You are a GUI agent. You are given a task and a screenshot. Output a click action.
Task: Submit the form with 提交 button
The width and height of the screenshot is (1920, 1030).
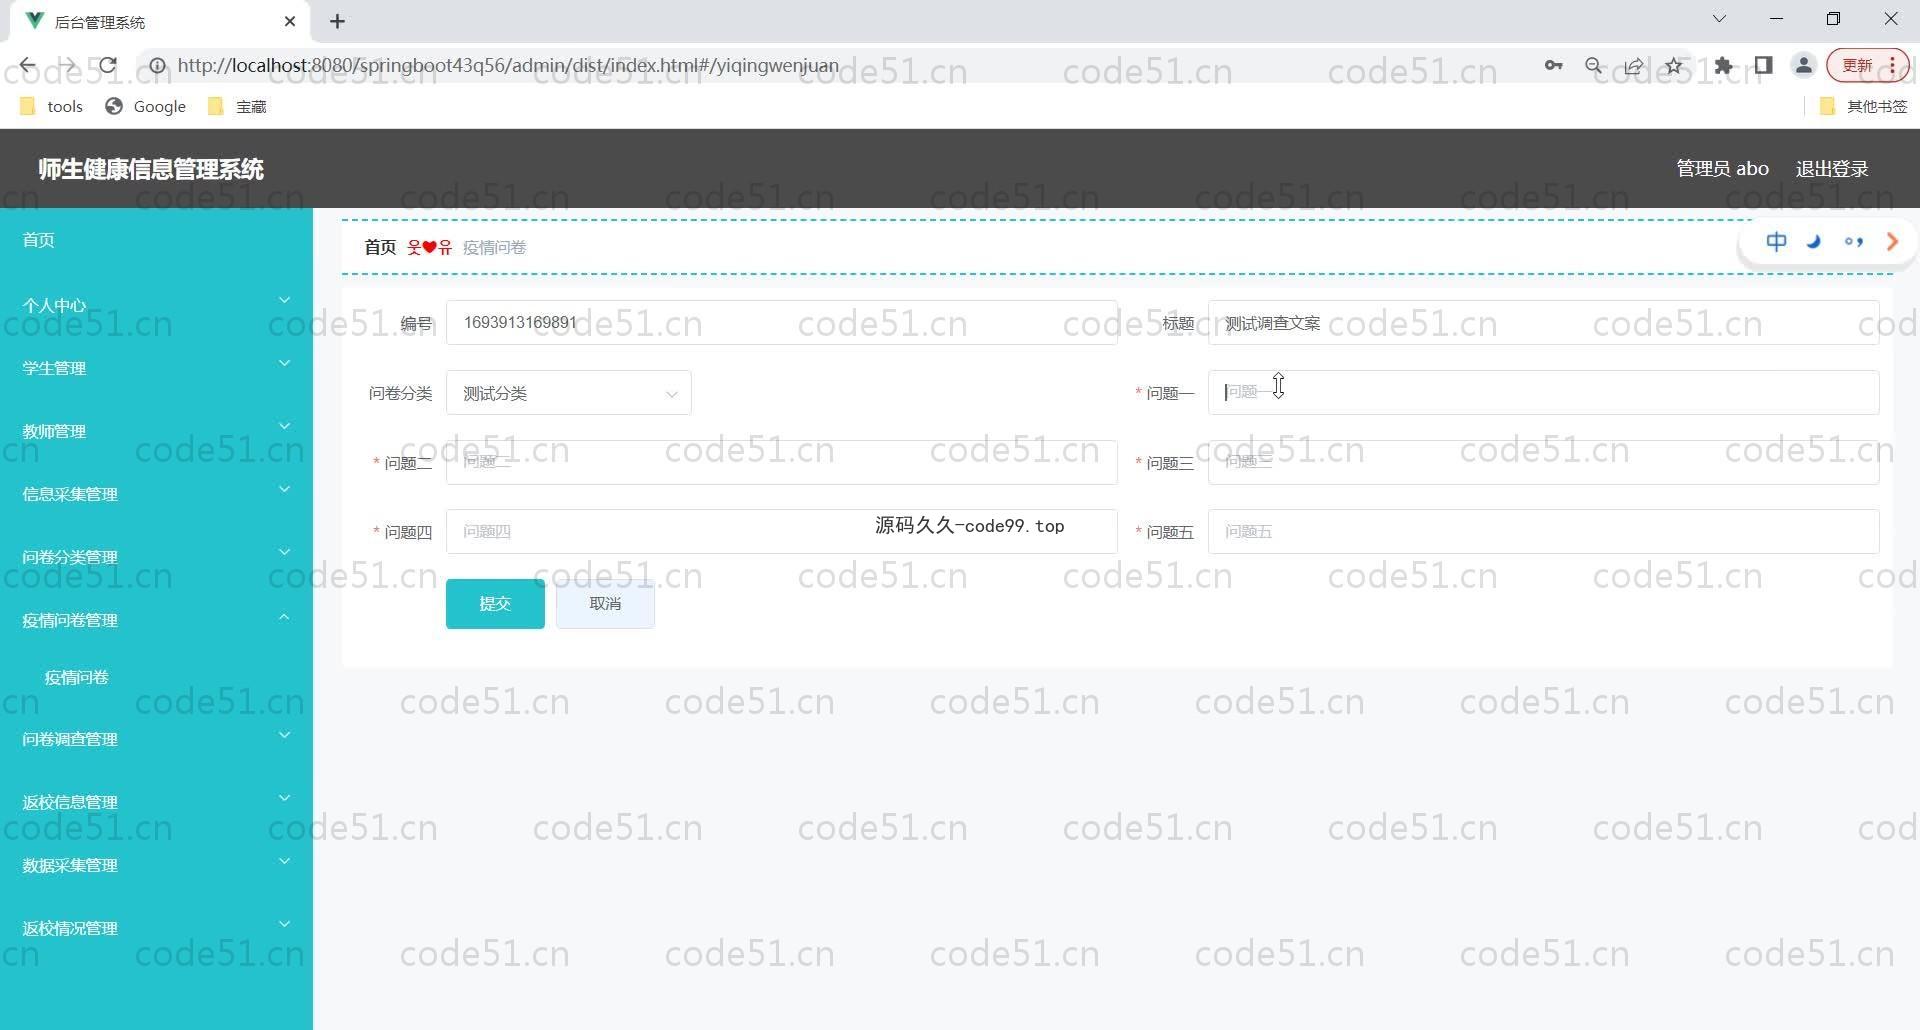click(495, 604)
